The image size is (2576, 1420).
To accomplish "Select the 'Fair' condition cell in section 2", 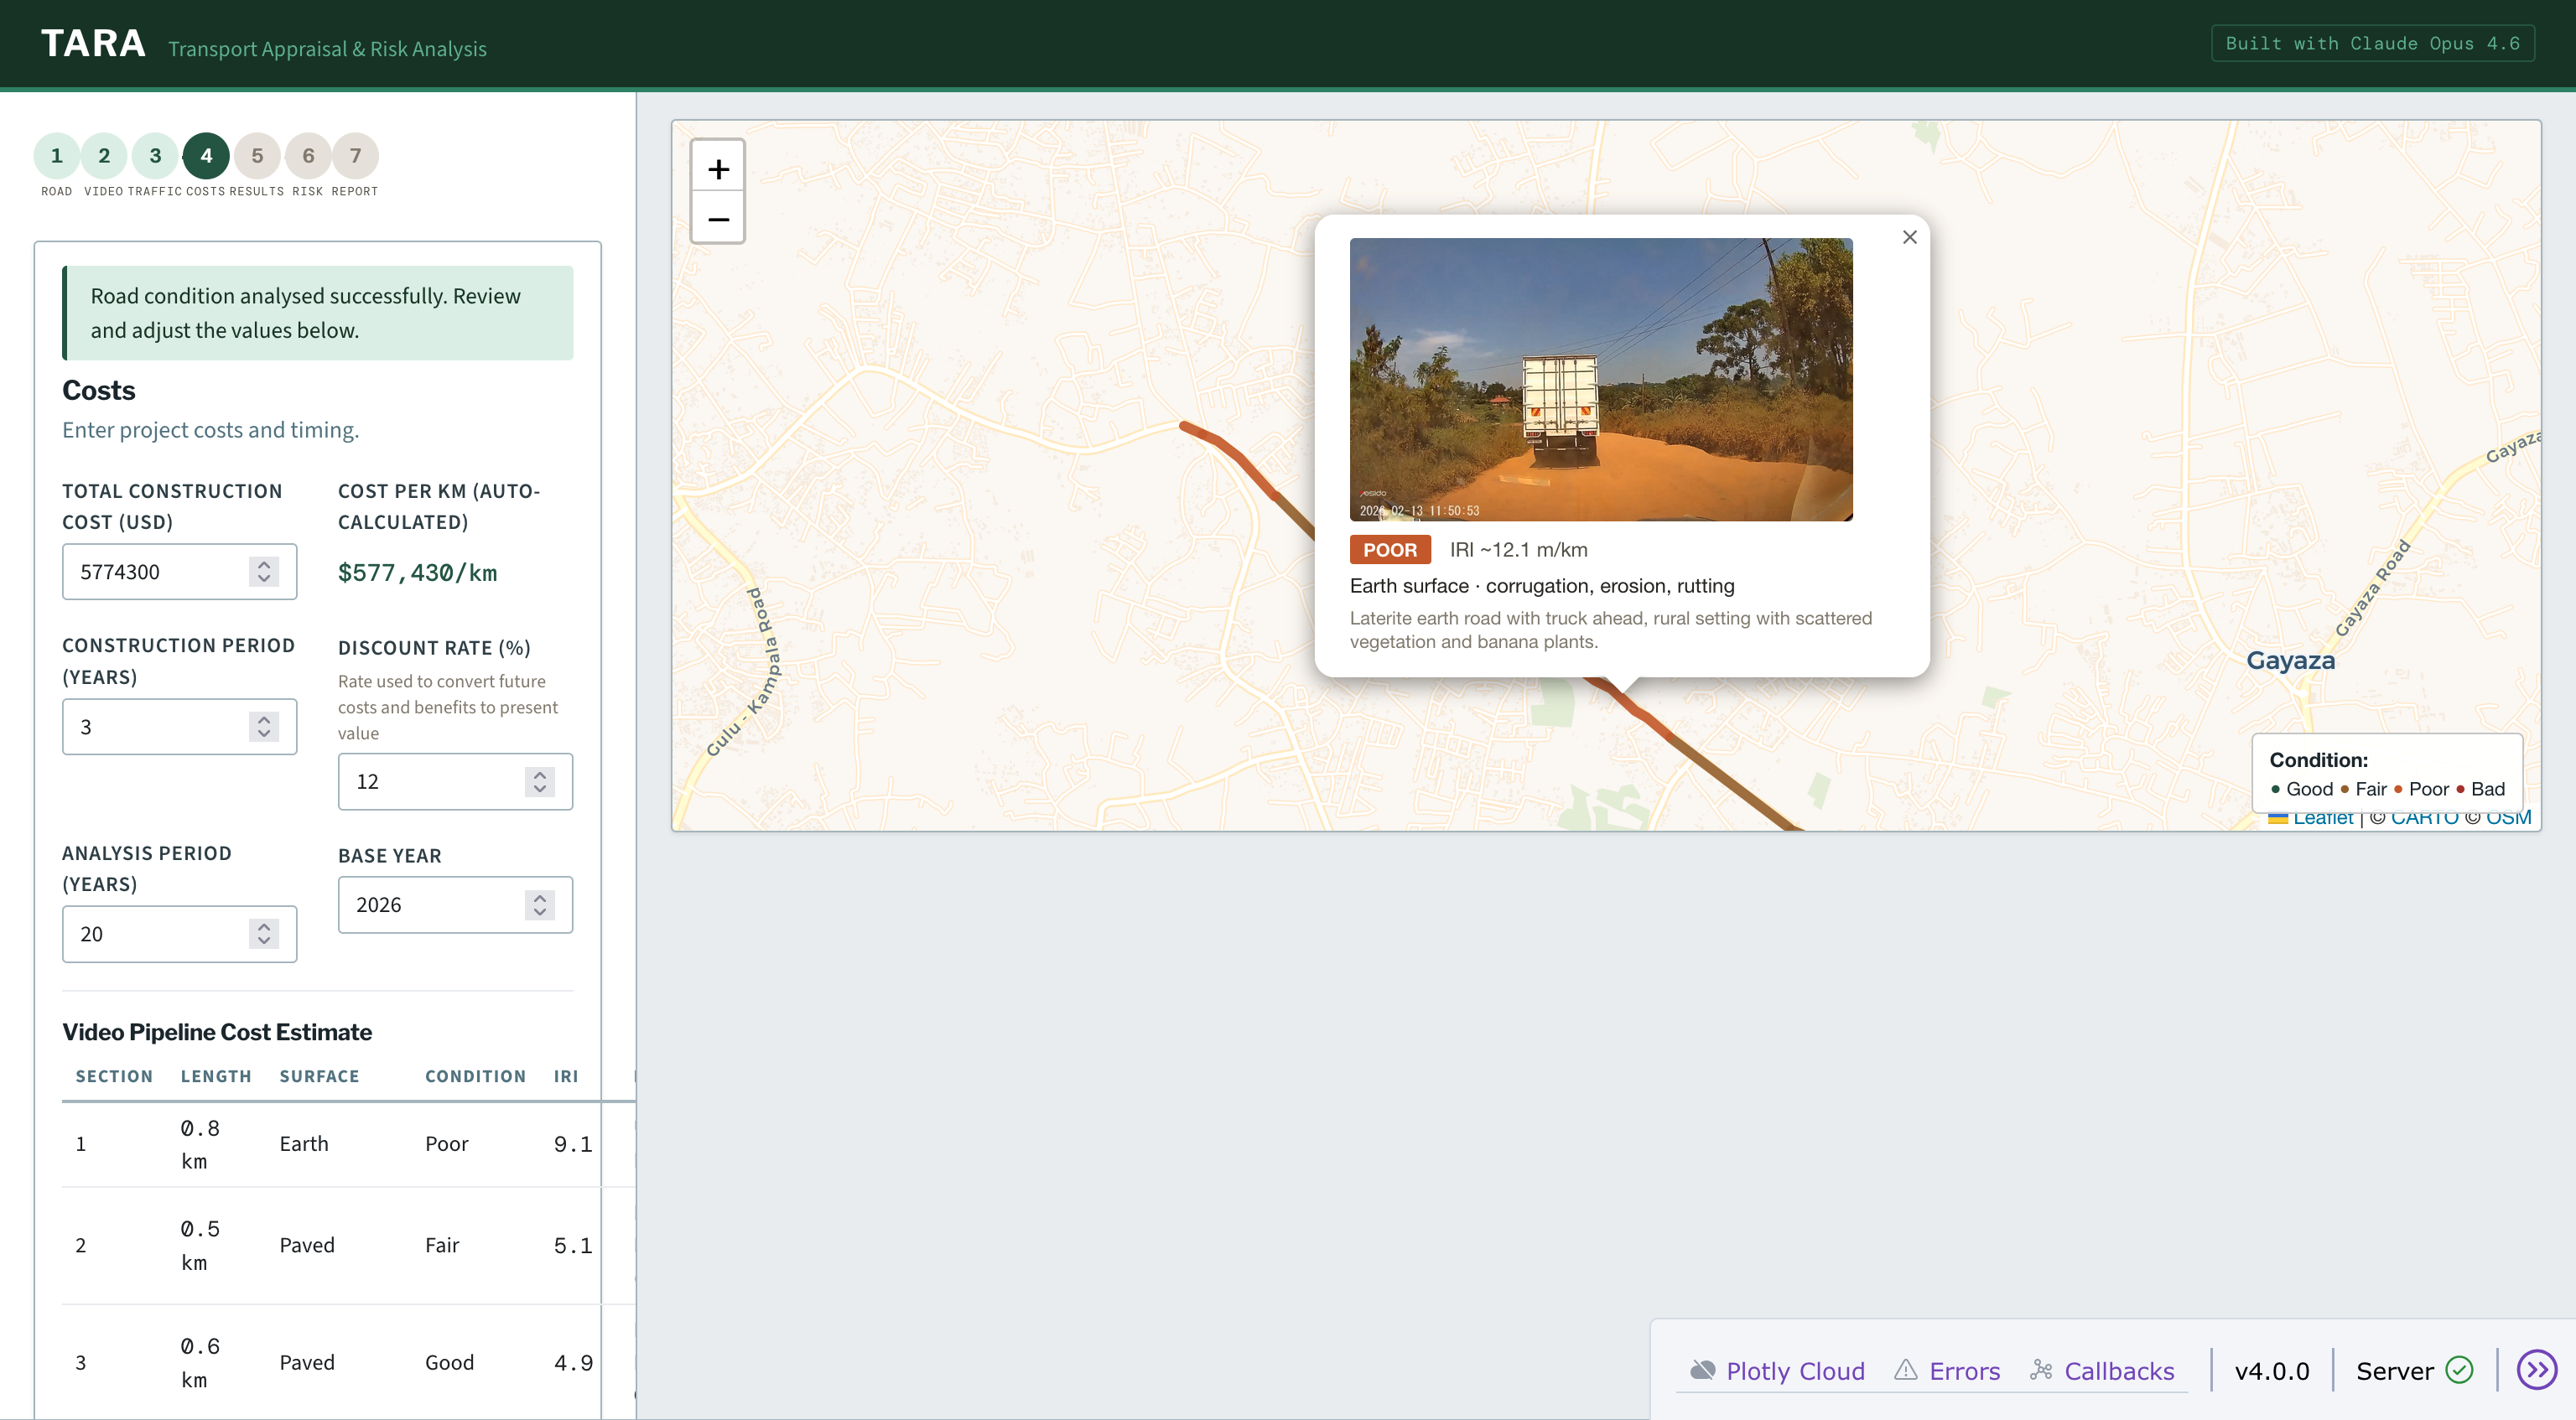I will pos(442,1244).
